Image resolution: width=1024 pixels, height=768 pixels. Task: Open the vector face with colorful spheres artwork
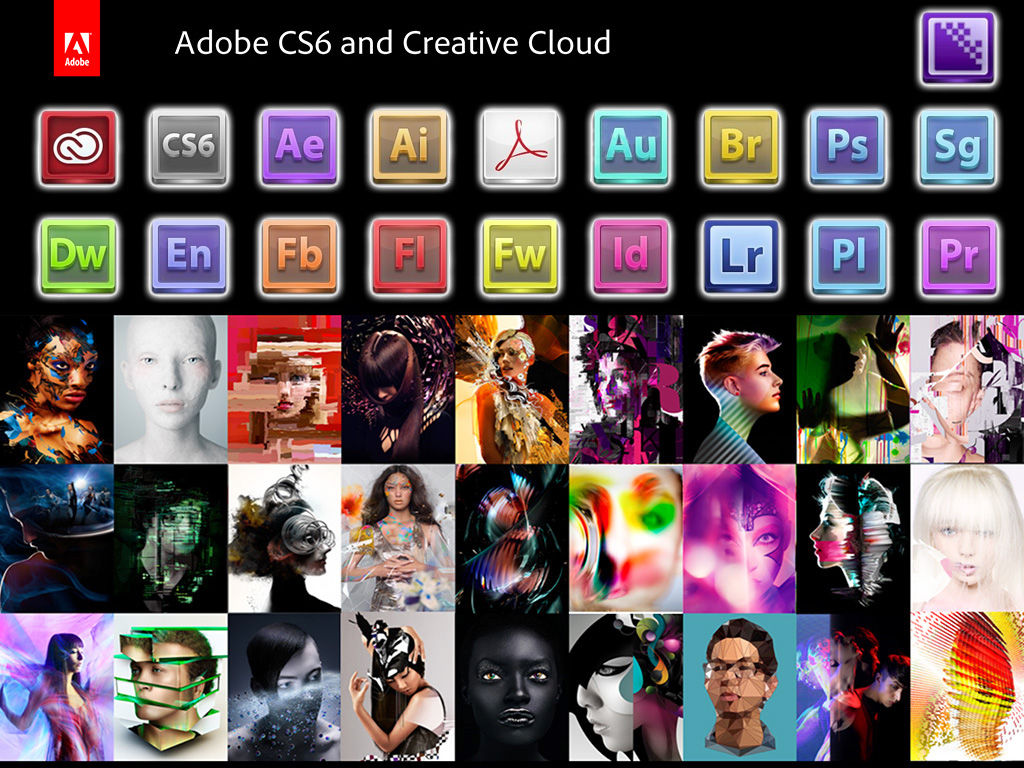[626, 687]
